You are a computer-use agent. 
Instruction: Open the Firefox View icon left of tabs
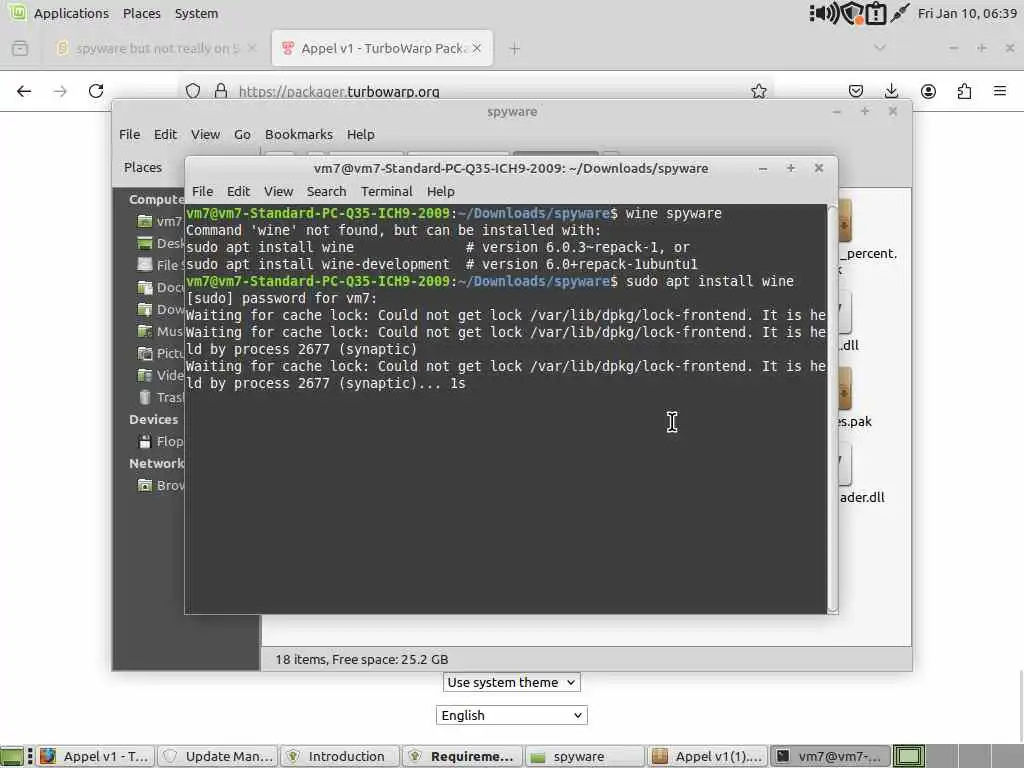(20, 48)
